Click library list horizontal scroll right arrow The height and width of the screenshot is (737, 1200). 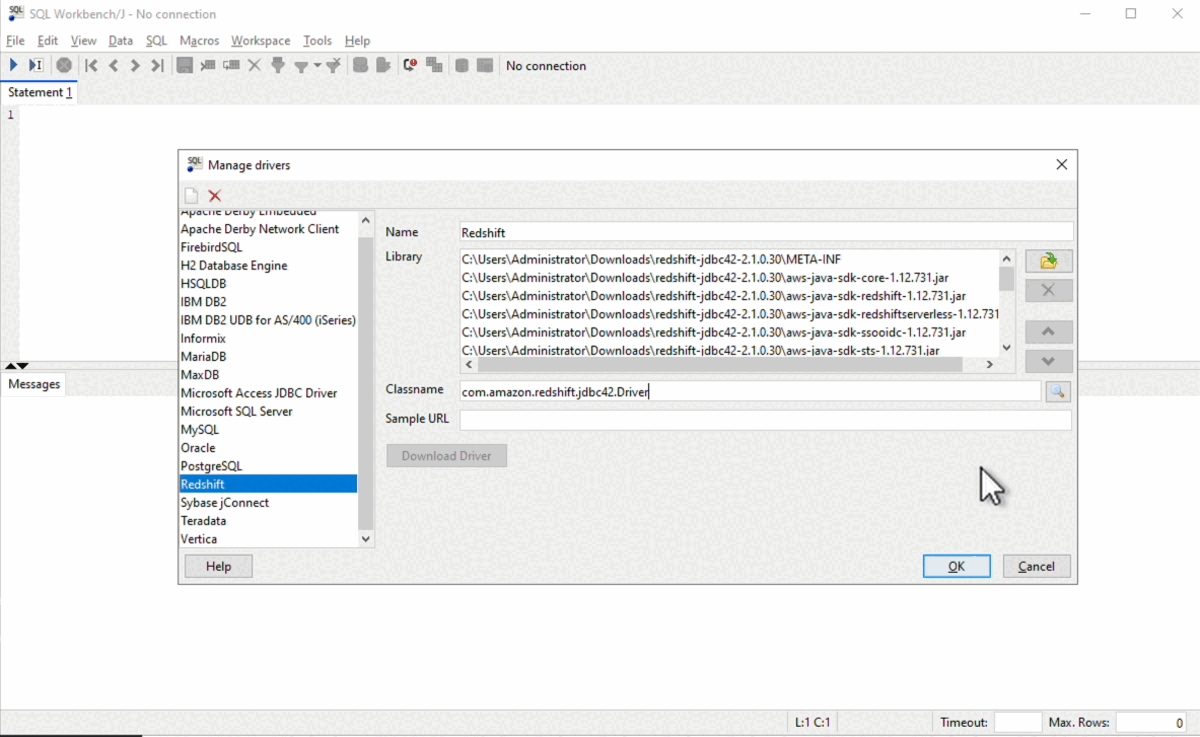tap(990, 365)
